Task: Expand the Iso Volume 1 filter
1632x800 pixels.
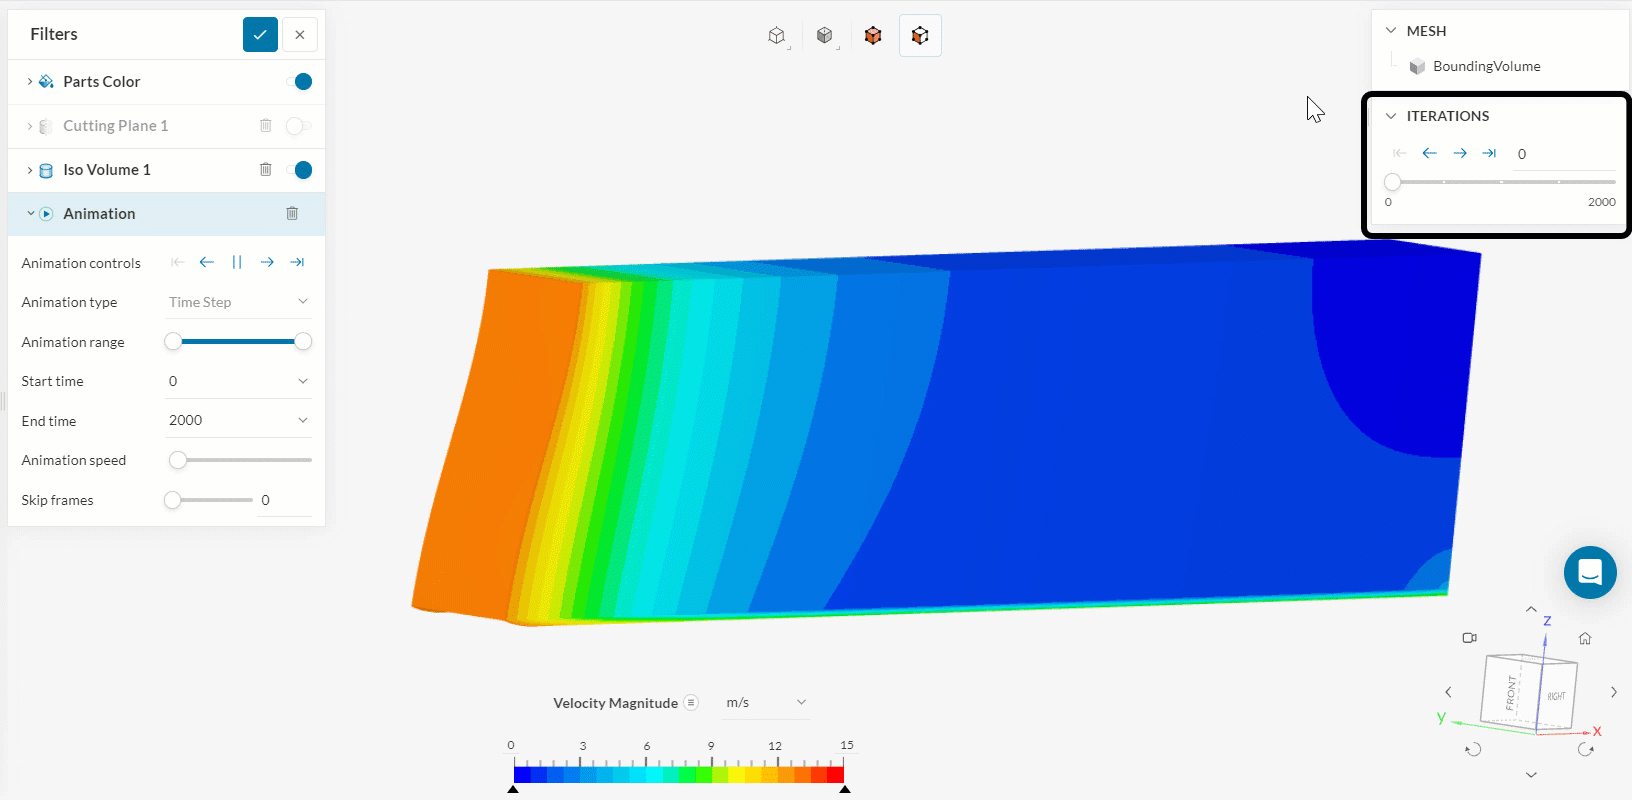Action: (30, 170)
